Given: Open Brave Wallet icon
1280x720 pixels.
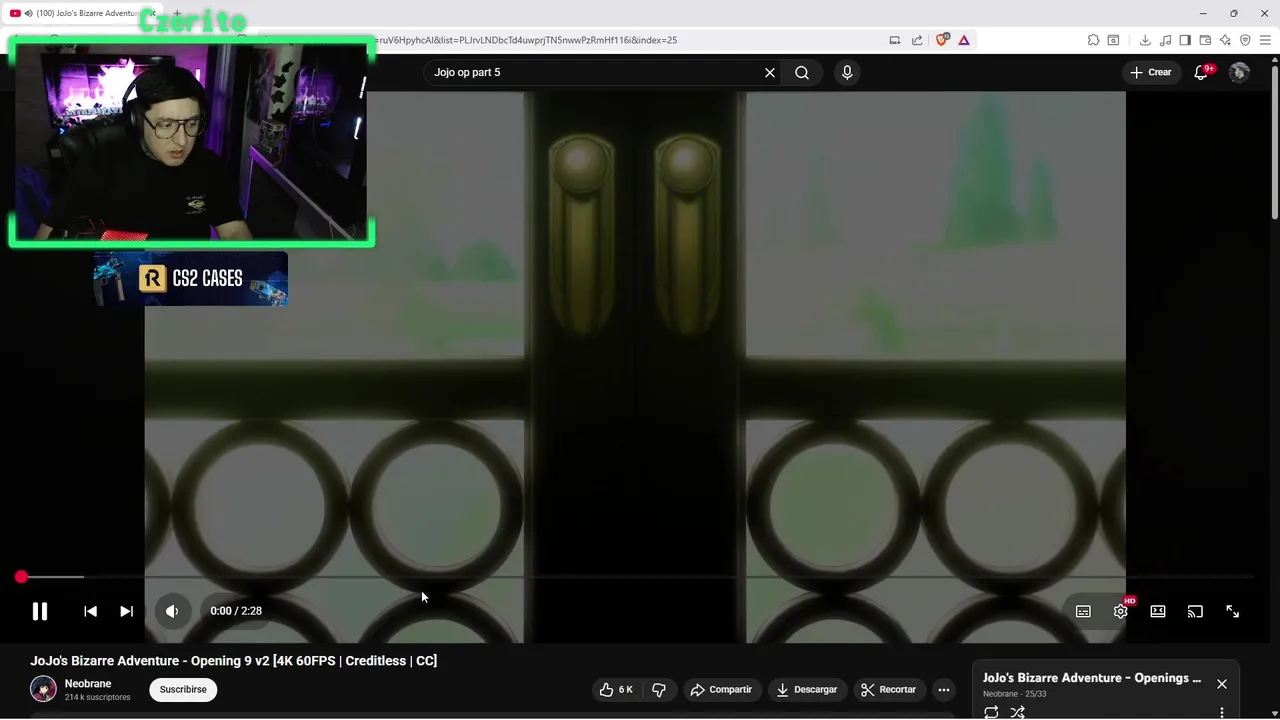Looking at the screenshot, I should pyautogui.click(x=1205, y=40).
